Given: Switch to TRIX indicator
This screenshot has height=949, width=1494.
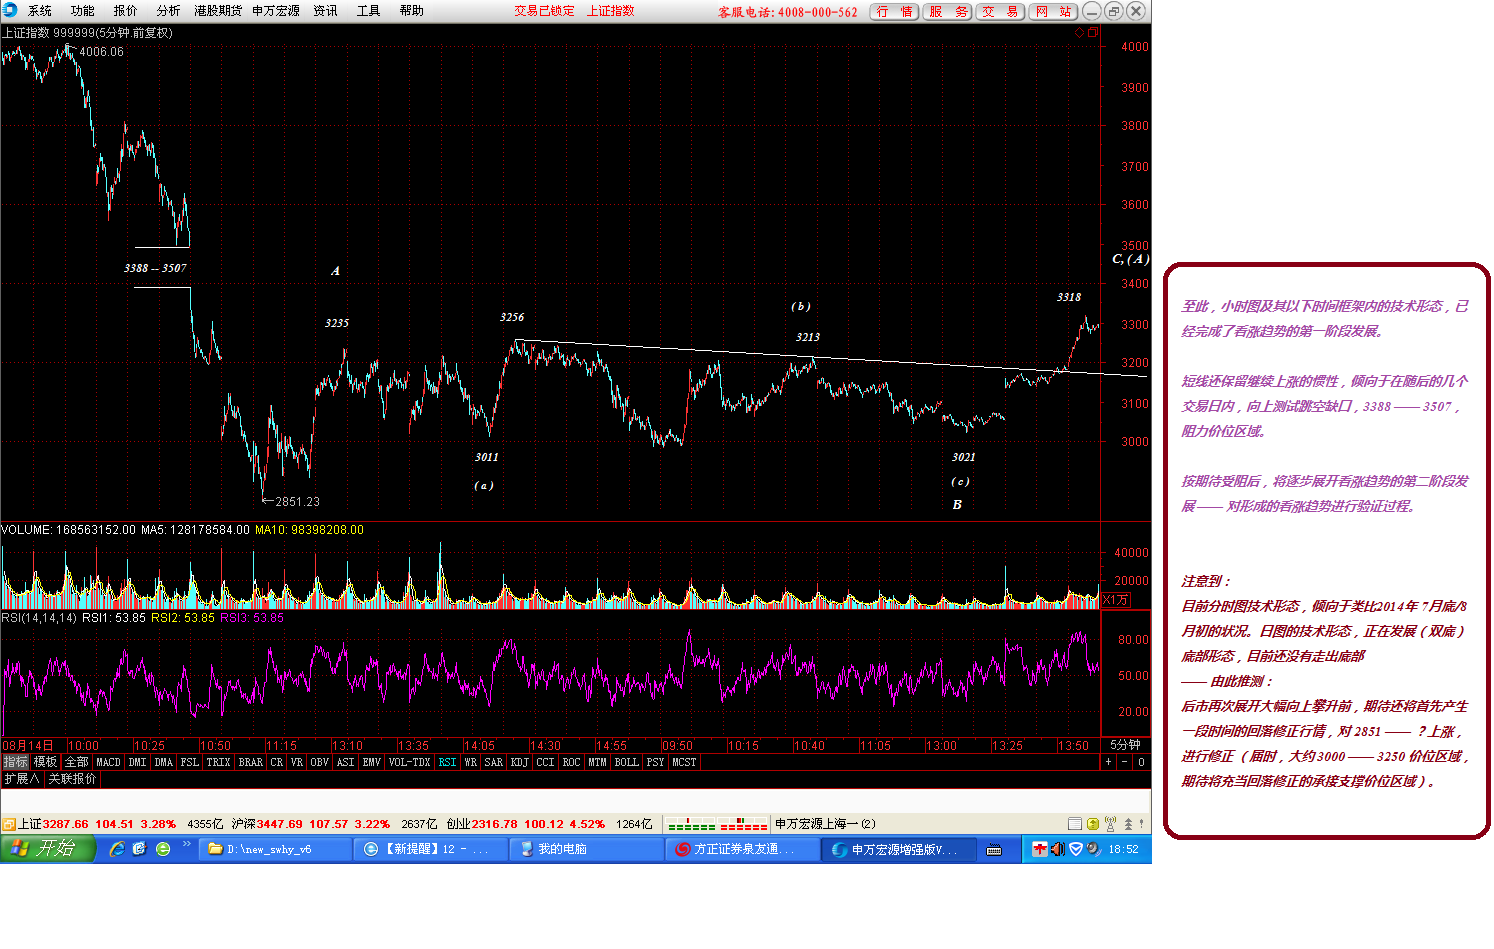Looking at the screenshot, I should tap(218, 762).
